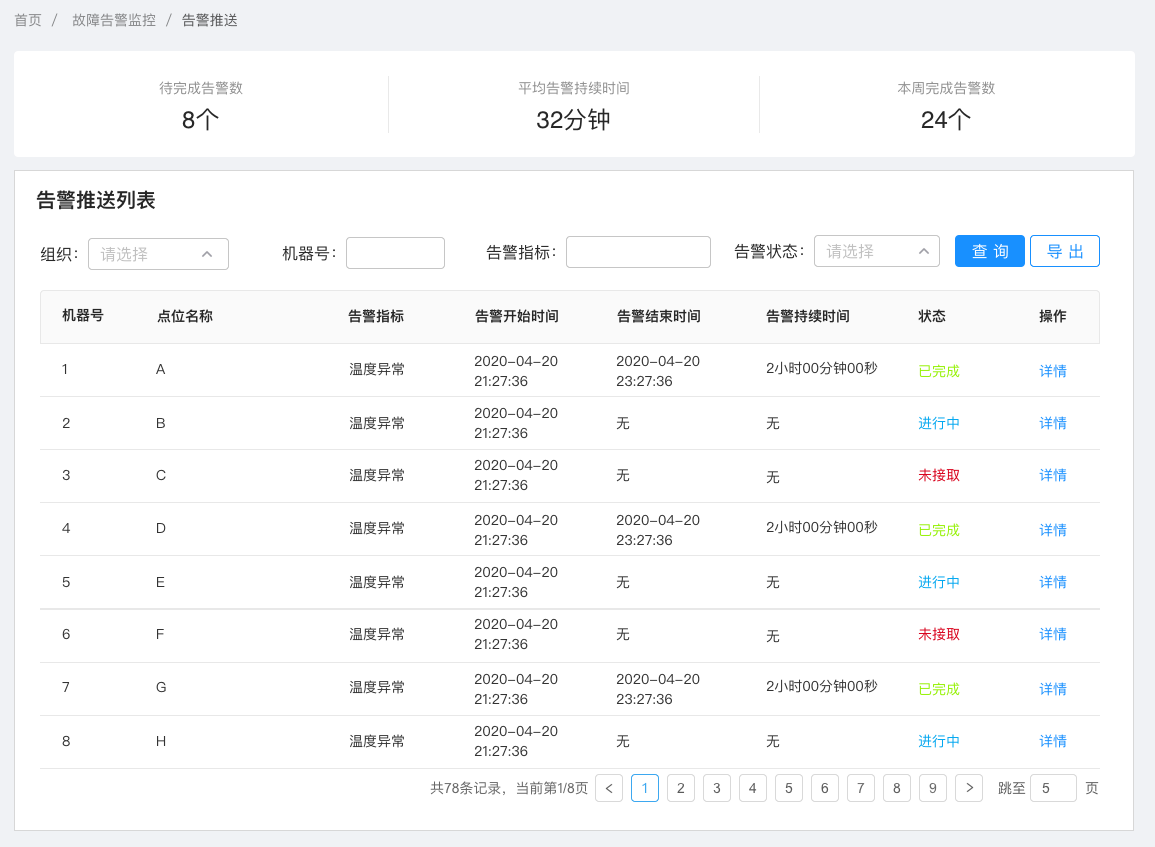Screen dimensions: 1155x847
Task: Click the 导出 export button
Action: coord(1064,251)
